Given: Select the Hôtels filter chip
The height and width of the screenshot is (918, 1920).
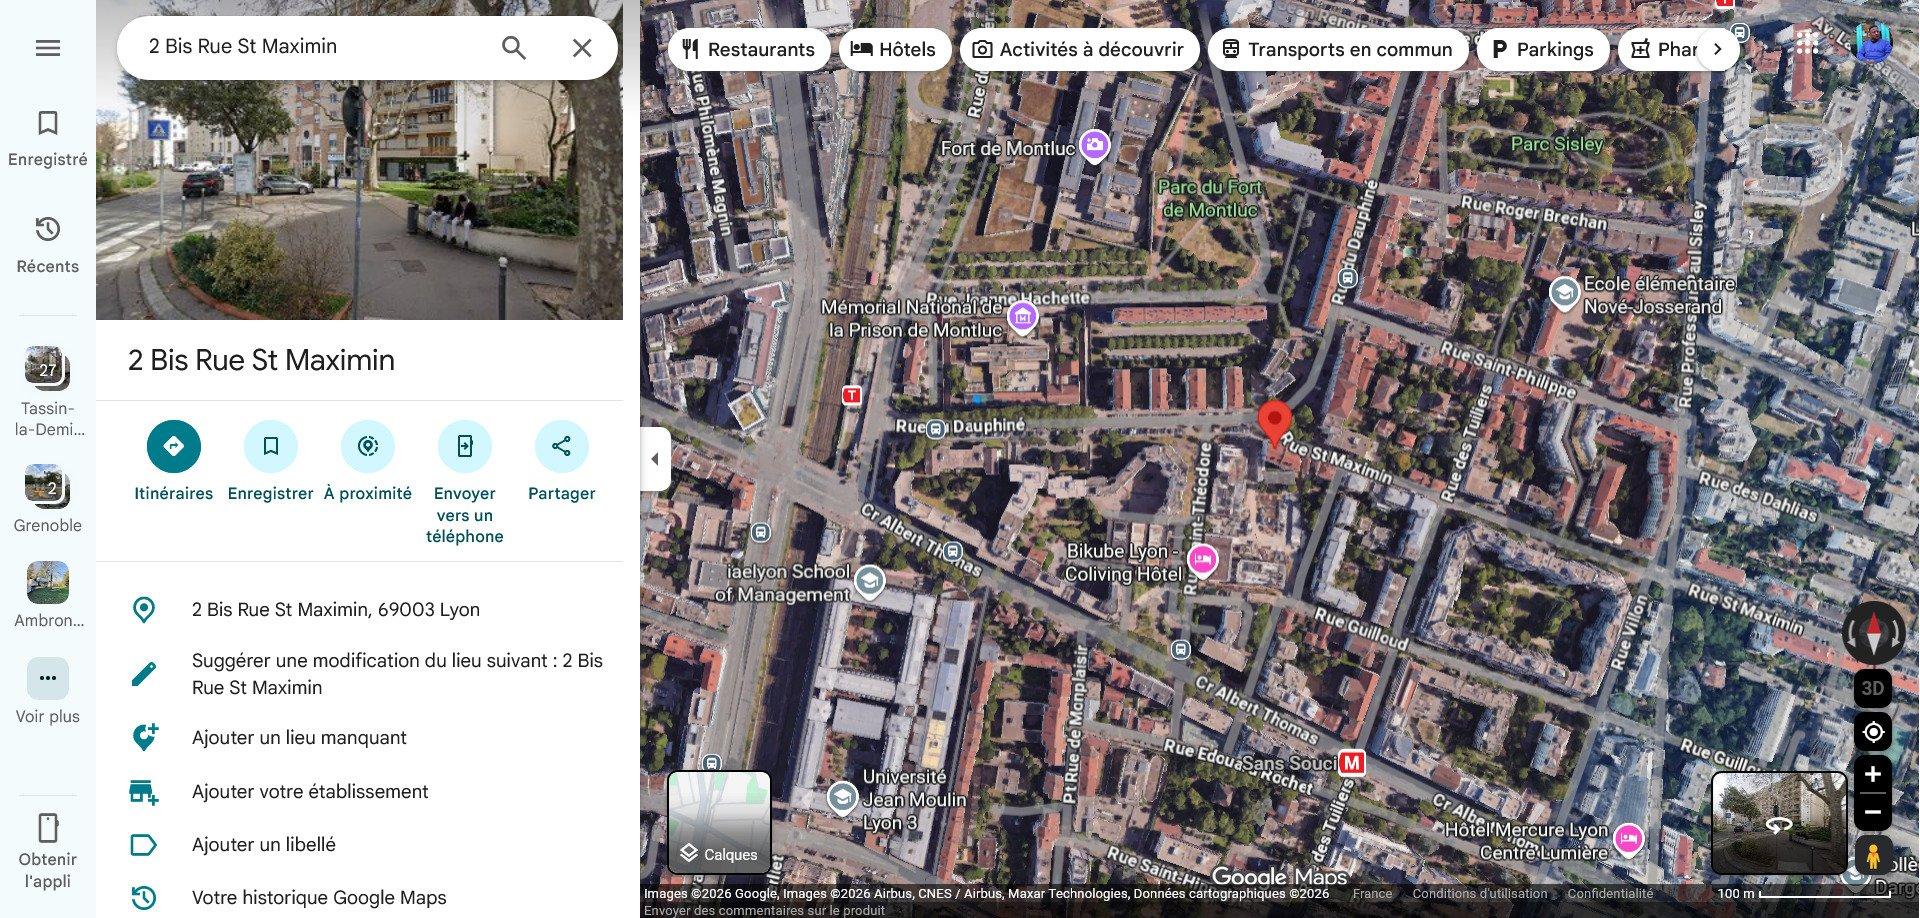Looking at the screenshot, I should [893, 49].
